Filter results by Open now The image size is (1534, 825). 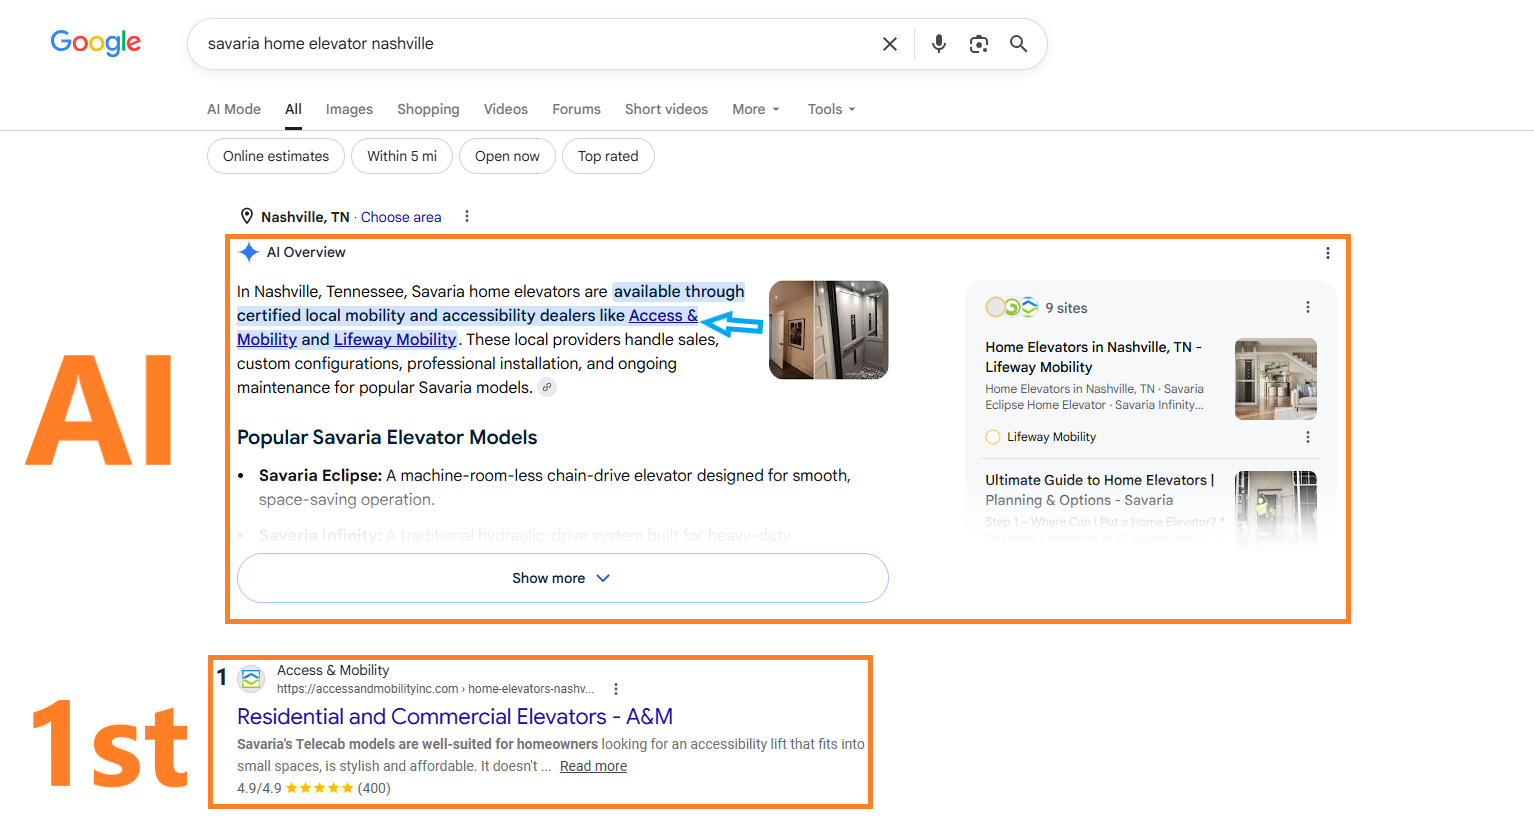(507, 156)
